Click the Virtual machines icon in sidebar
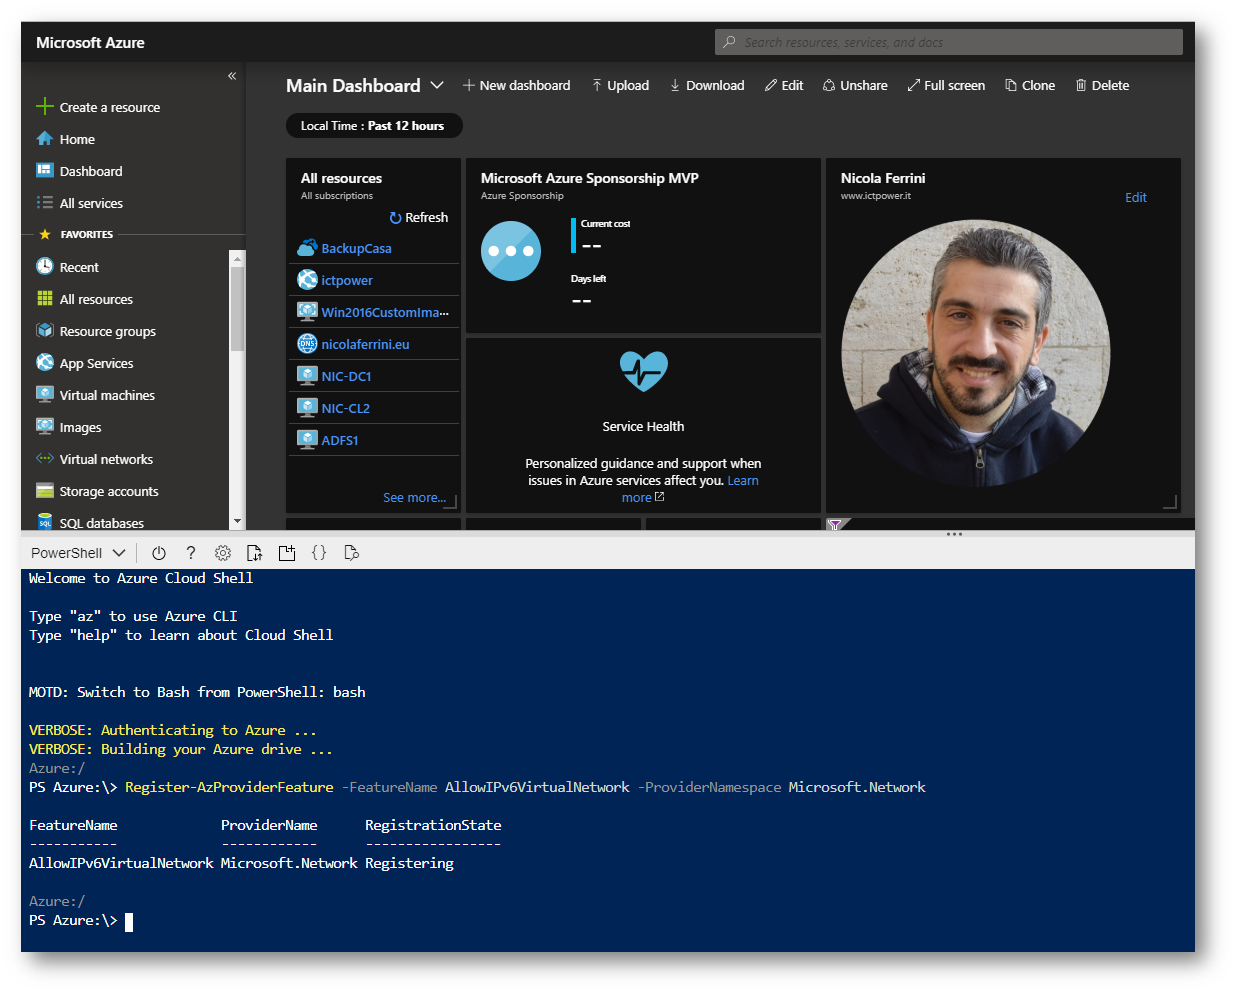The image size is (1237, 994). click(45, 394)
